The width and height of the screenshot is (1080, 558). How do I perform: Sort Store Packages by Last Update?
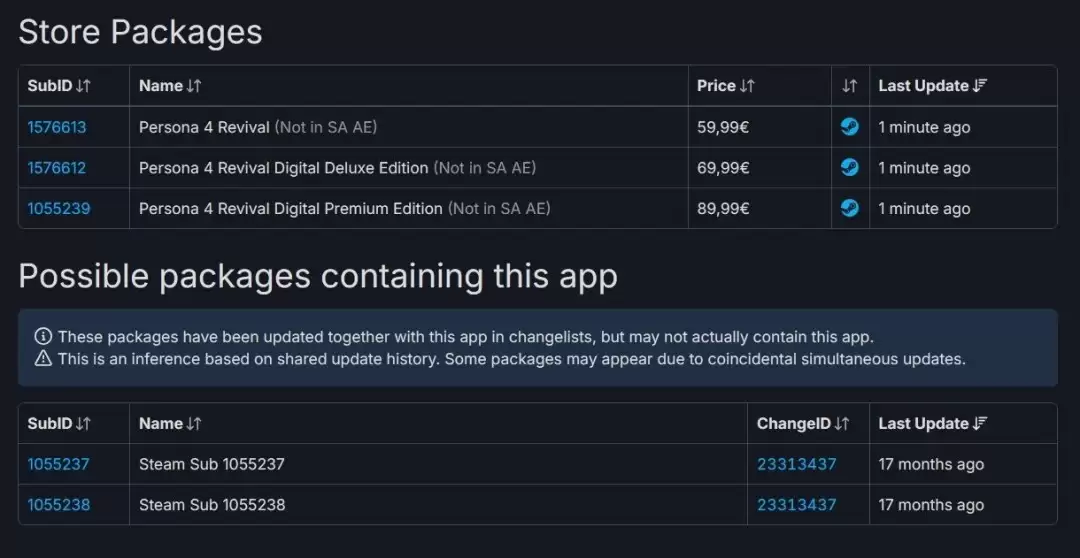coord(932,86)
